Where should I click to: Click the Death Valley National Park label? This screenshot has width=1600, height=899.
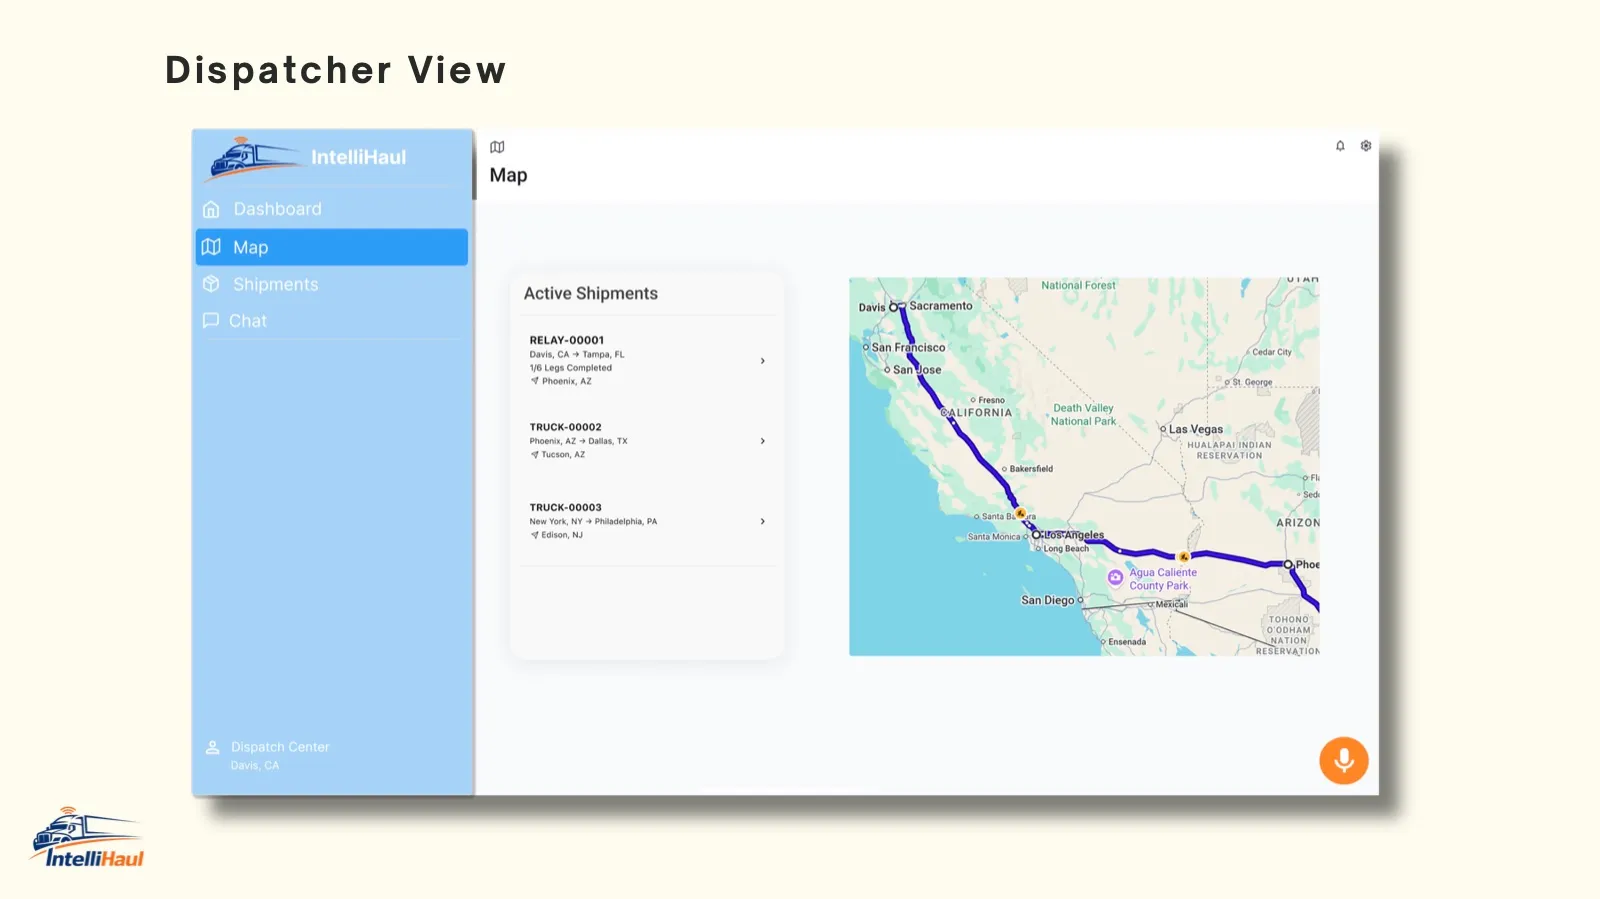click(1083, 415)
